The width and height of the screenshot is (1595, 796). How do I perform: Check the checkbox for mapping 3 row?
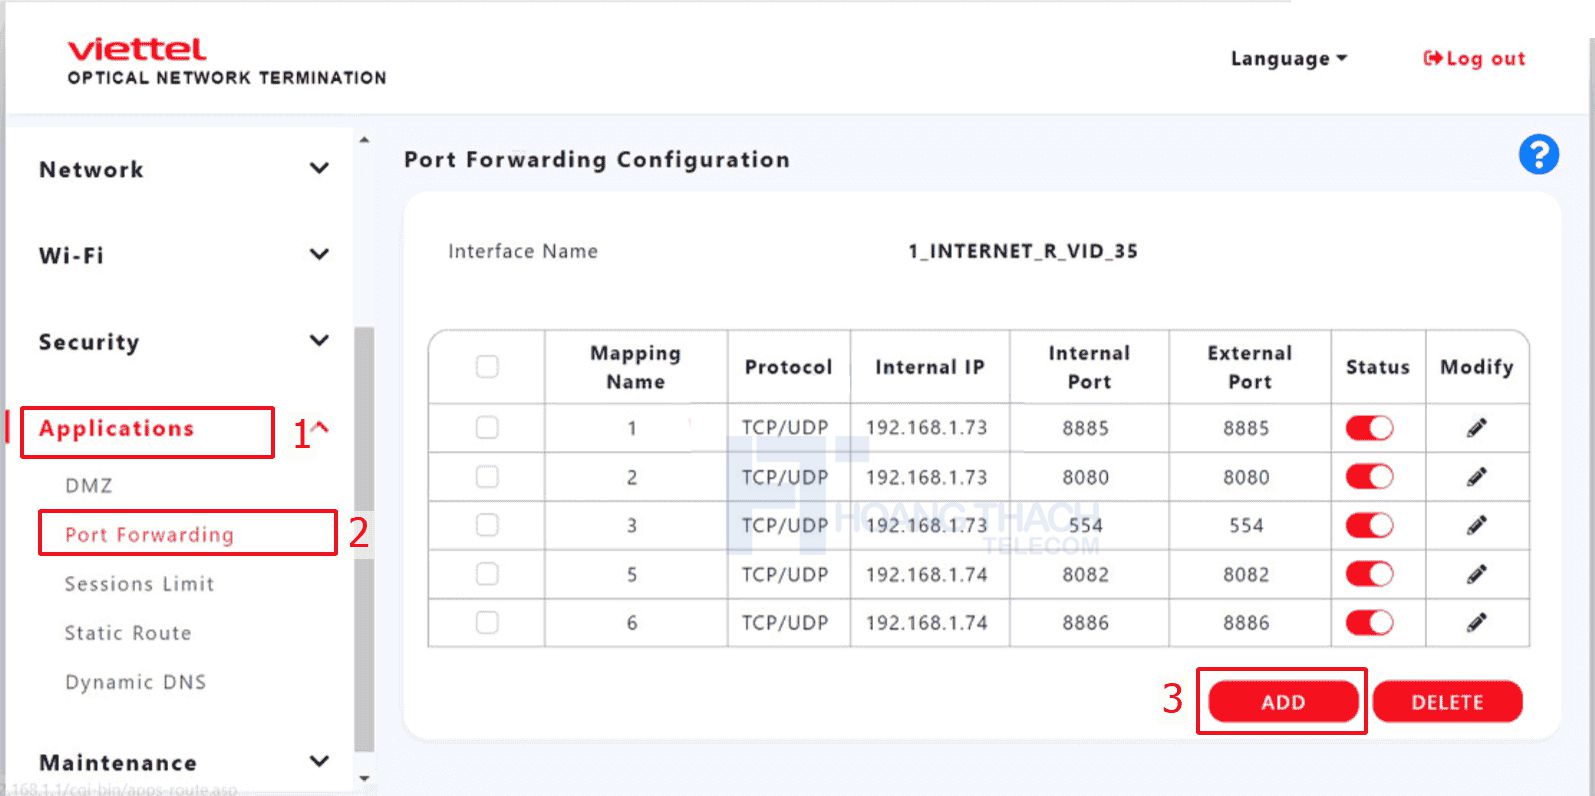point(485,524)
